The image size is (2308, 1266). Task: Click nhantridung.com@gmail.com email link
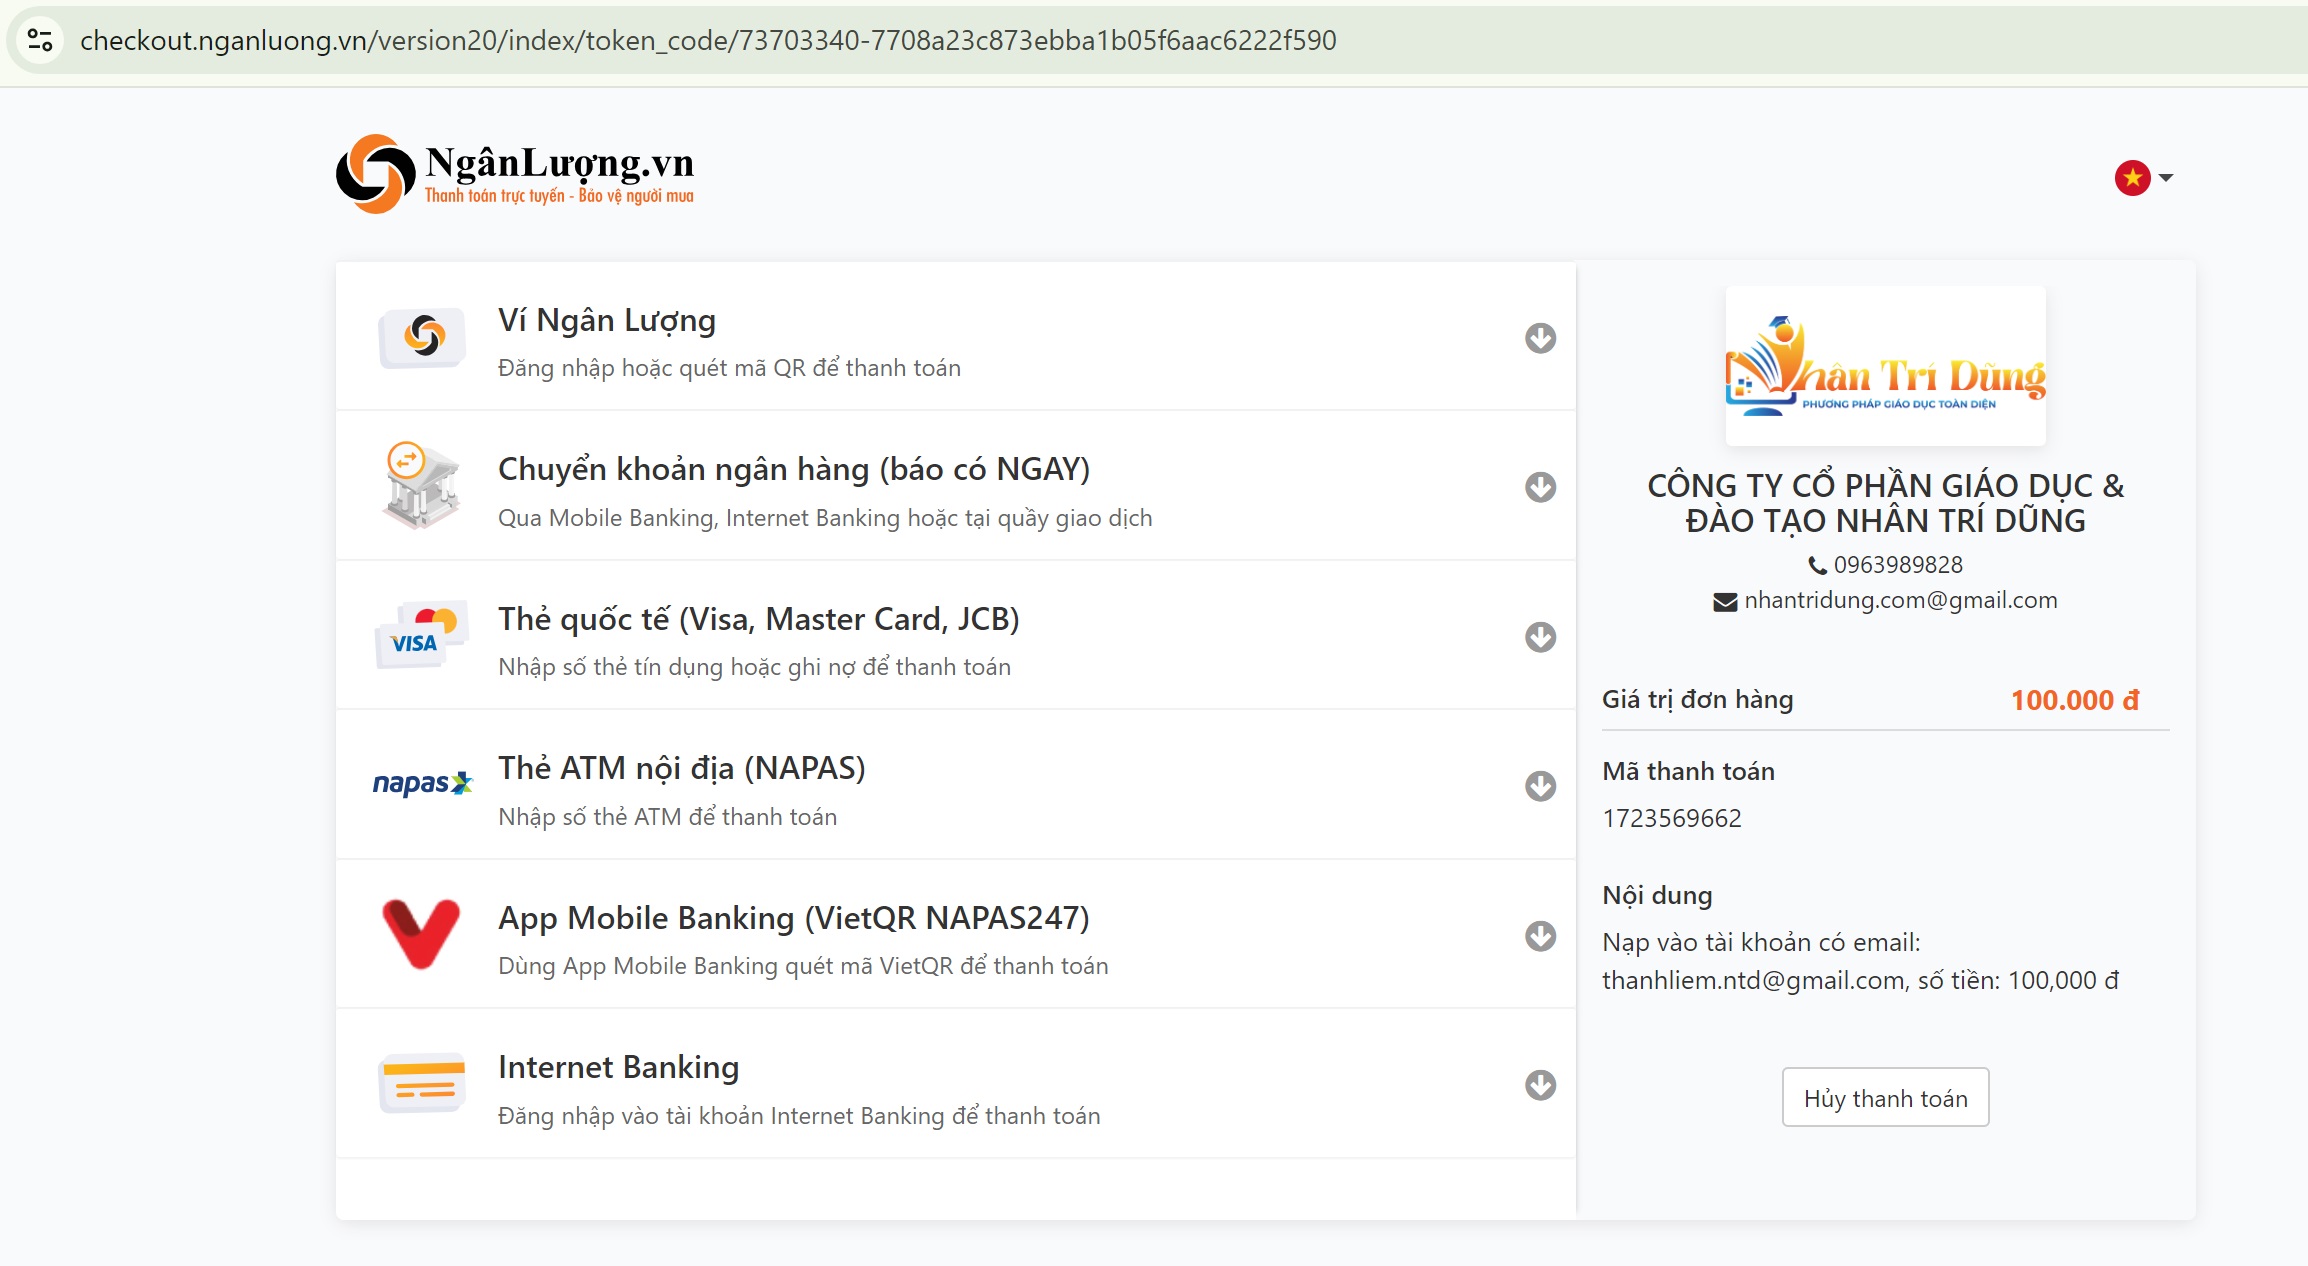click(1900, 600)
